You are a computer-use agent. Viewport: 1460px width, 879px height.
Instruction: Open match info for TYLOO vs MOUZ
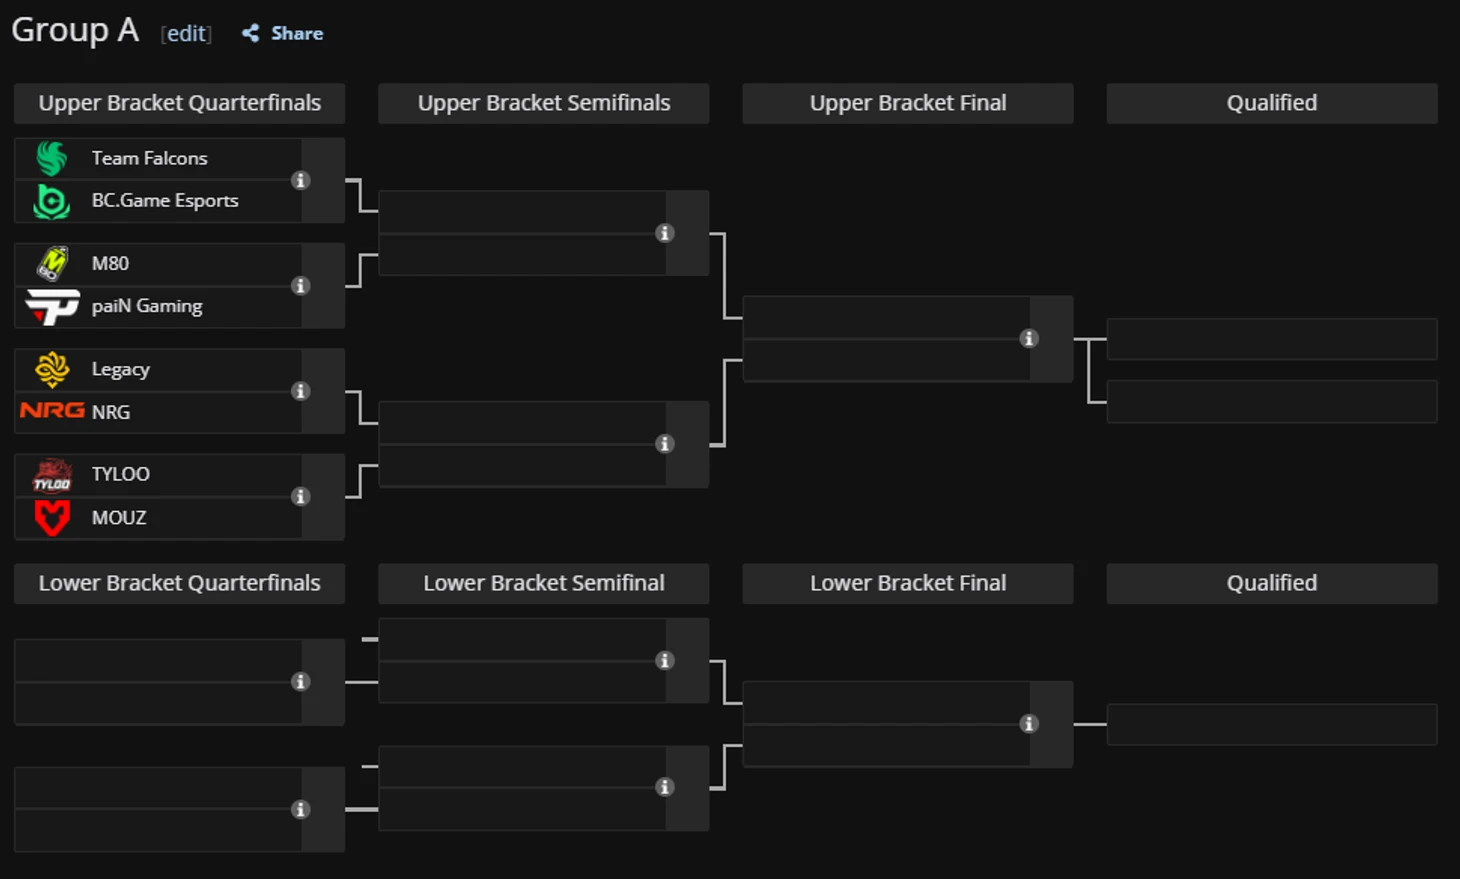pos(300,497)
